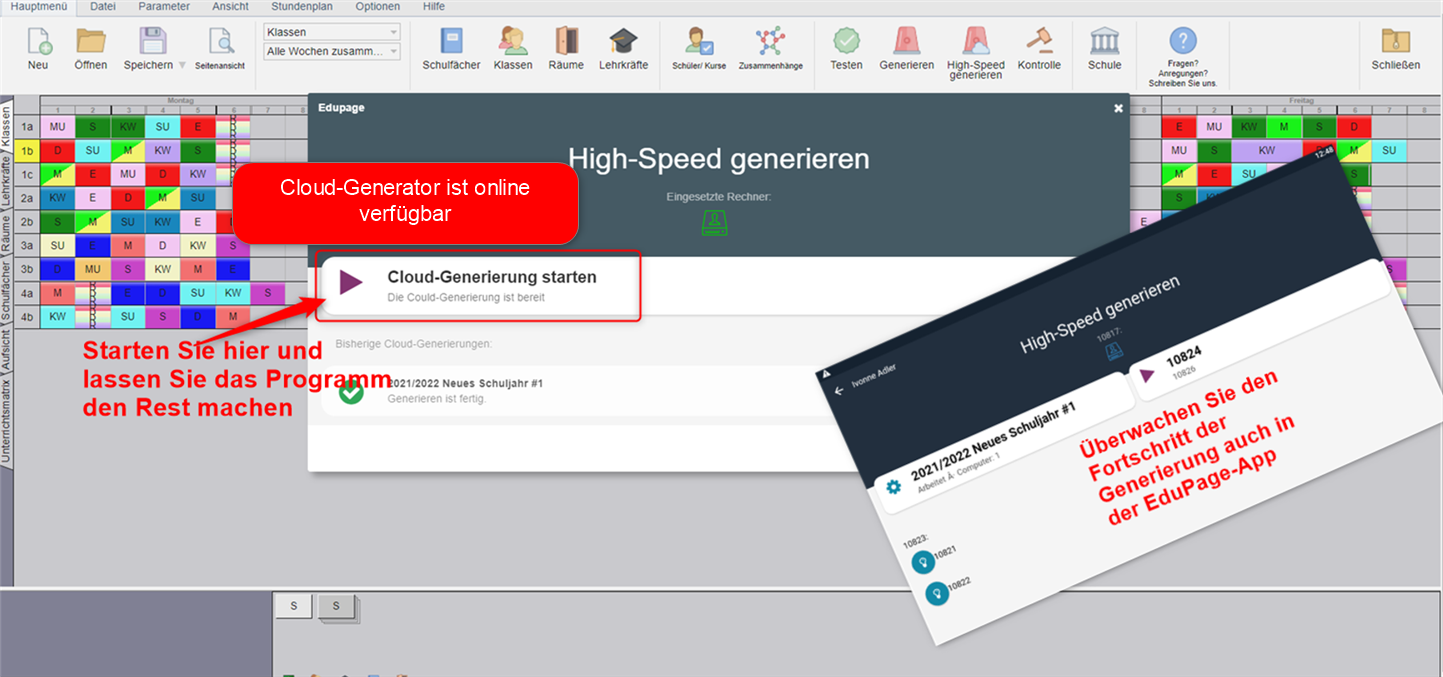The width and height of the screenshot is (1443, 677).
Task: Open the Datei menu
Action: (x=102, y=7)
